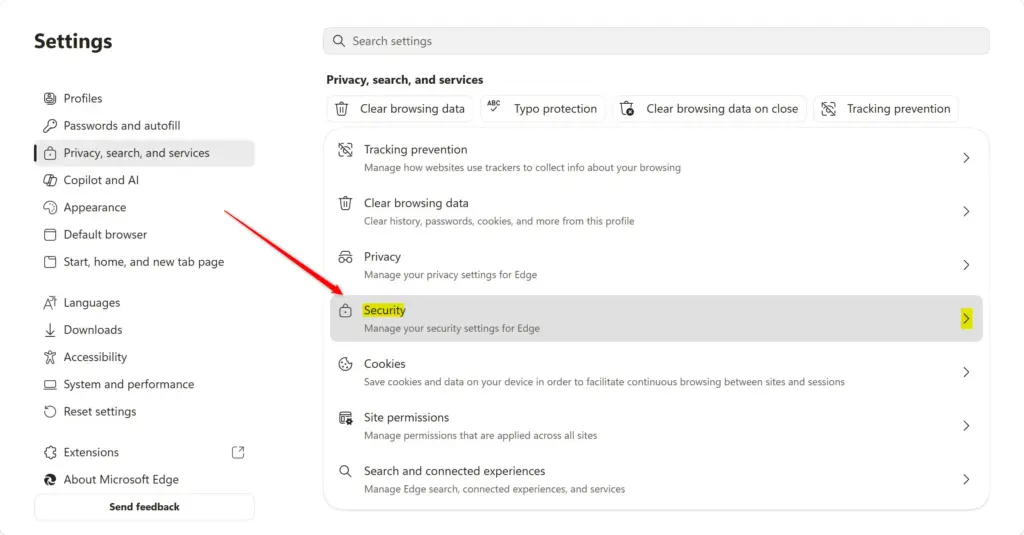Click the Site permissions row icon
The image size is (1024, 535).
(345, 417)
